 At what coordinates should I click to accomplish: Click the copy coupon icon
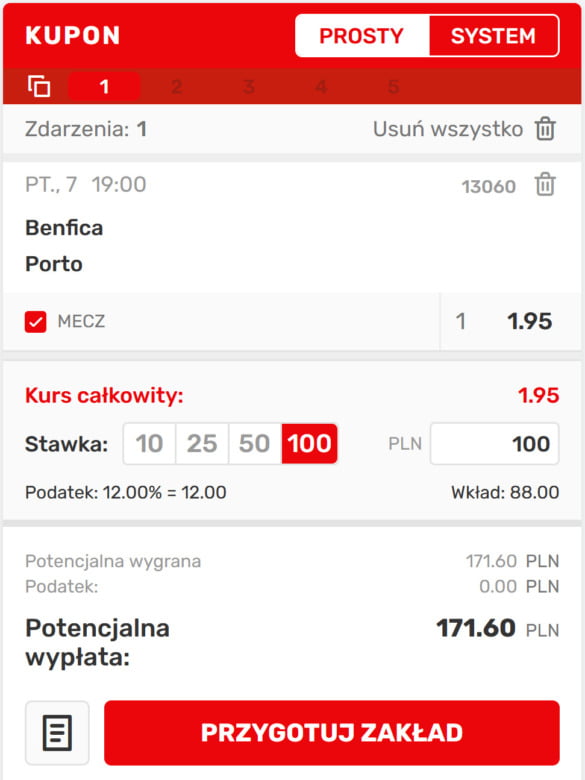click(39, 86)
